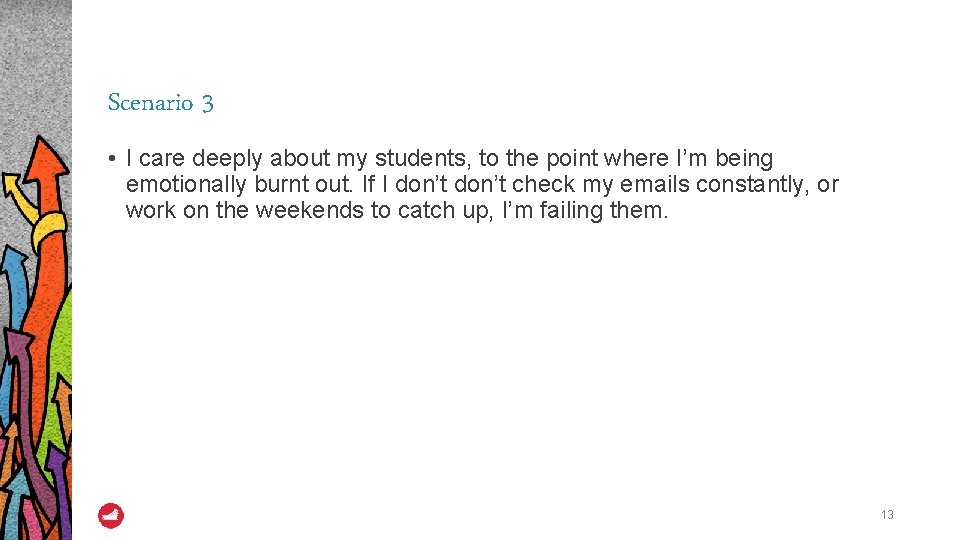This screenshot has width=960, height=540.
Task: Click the gray textured strip above the arrows
Action: (x=35, y=60)
